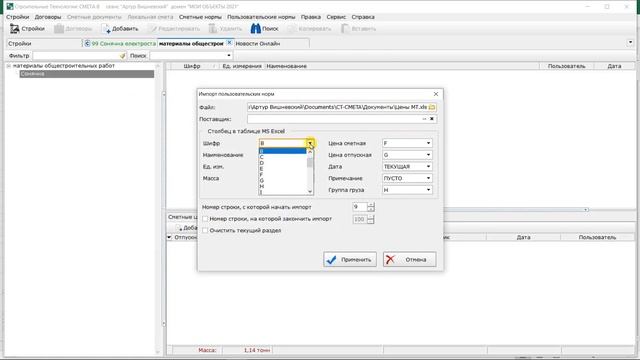Select option H in Шифр list

coord(283,186)
